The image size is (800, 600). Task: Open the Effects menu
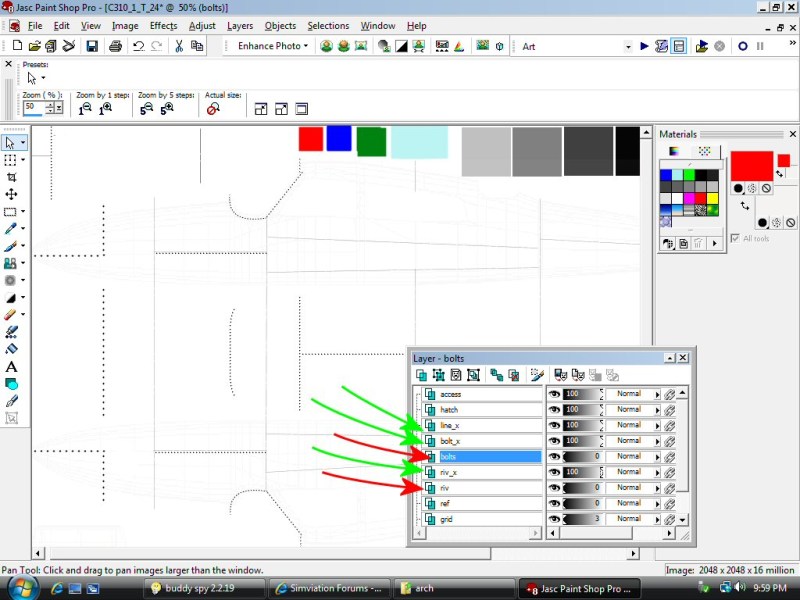[x=163, y=26]
